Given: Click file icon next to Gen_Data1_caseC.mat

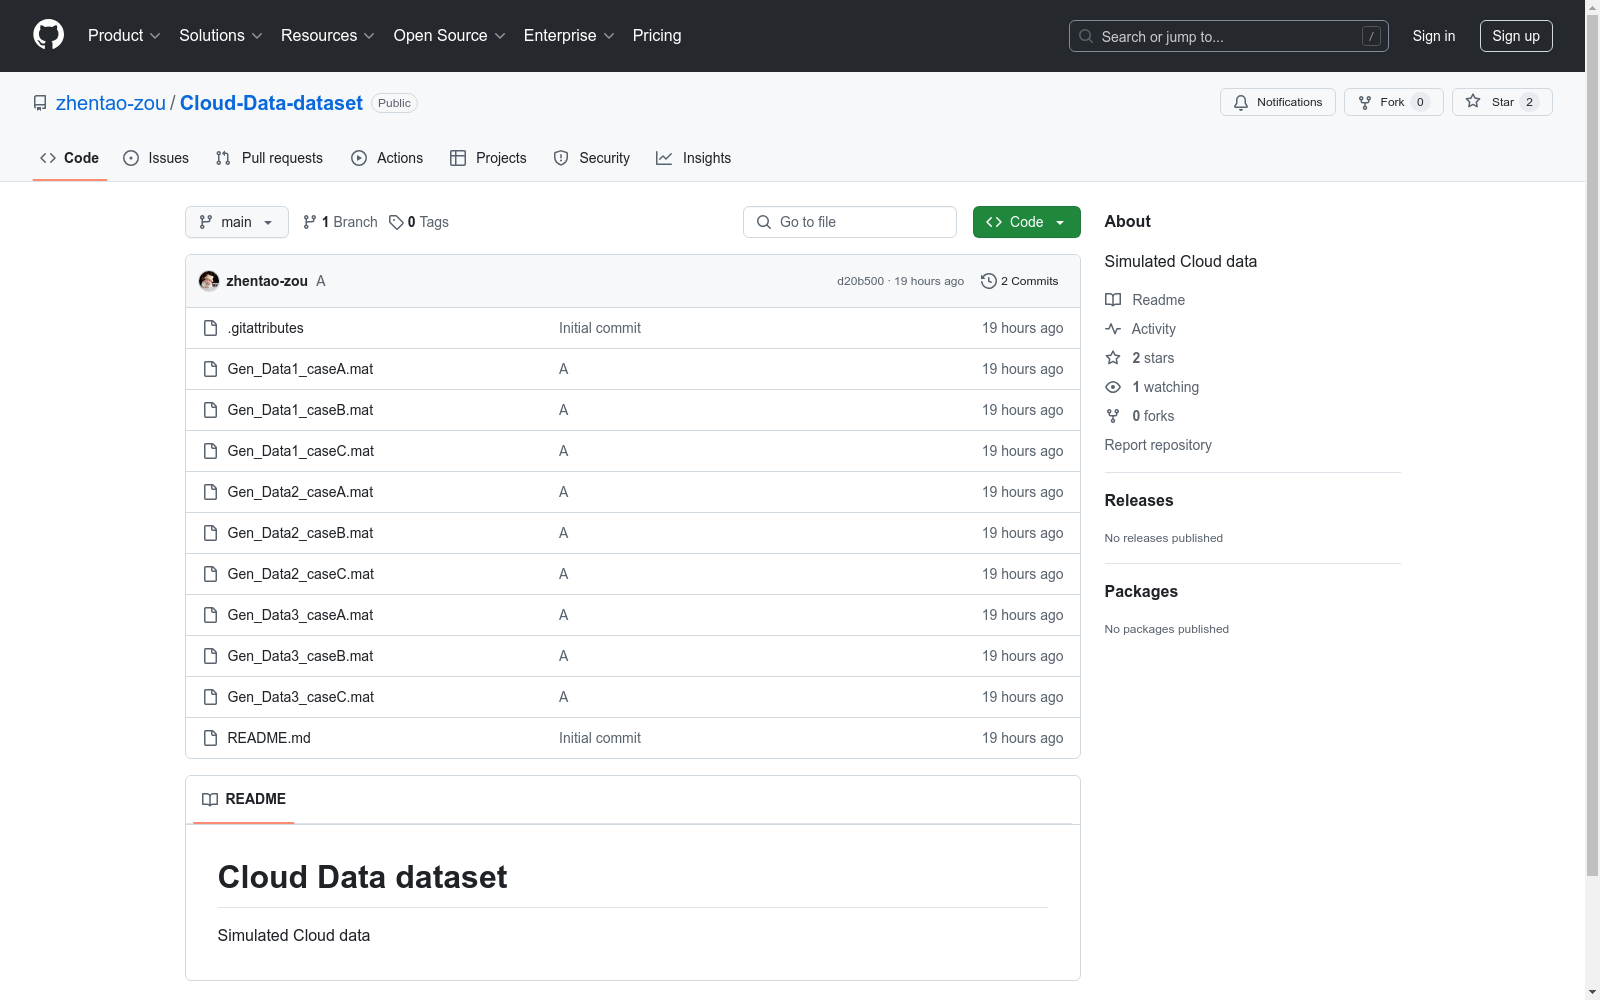Looking at the screenshot, I should pos(210,451).
